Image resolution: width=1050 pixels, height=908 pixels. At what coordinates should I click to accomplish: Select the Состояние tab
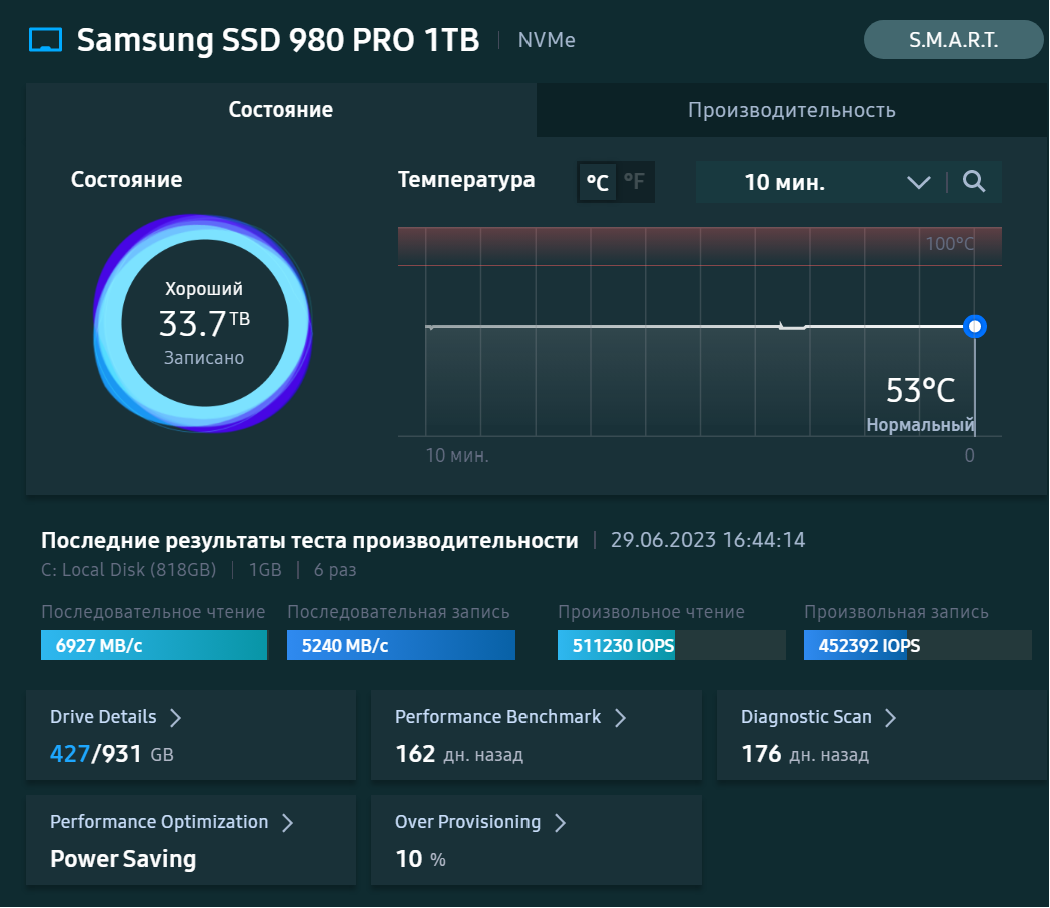281,110
